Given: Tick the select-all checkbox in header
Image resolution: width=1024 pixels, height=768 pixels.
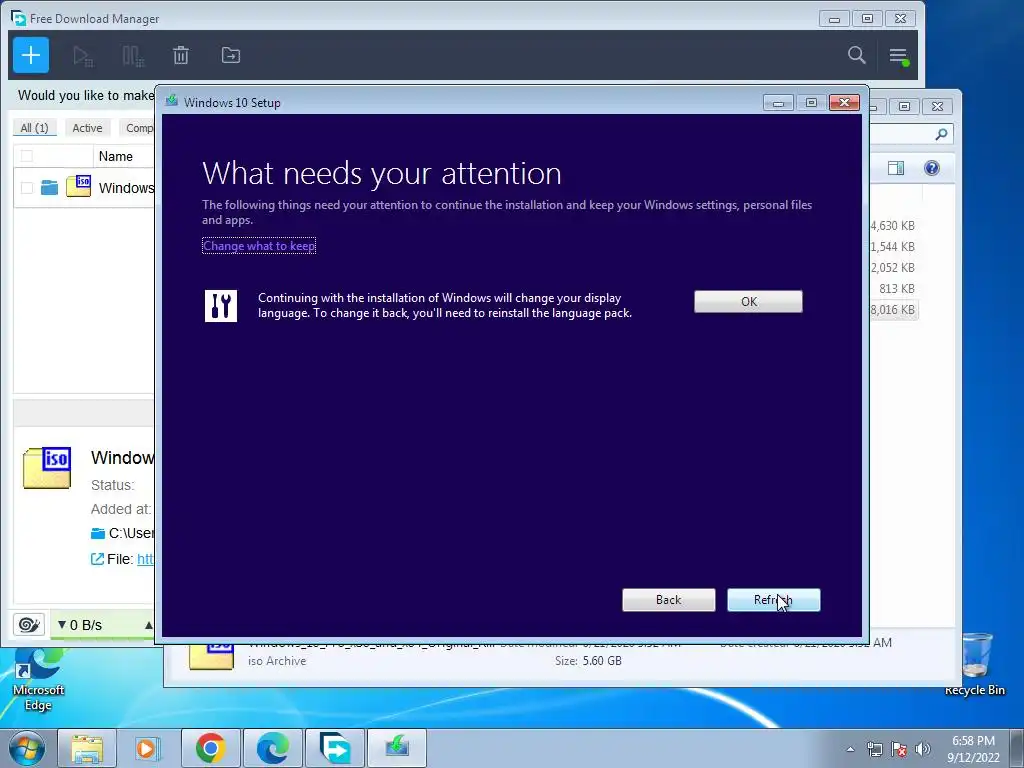Looking at the screenshot, I should (27, 156).
